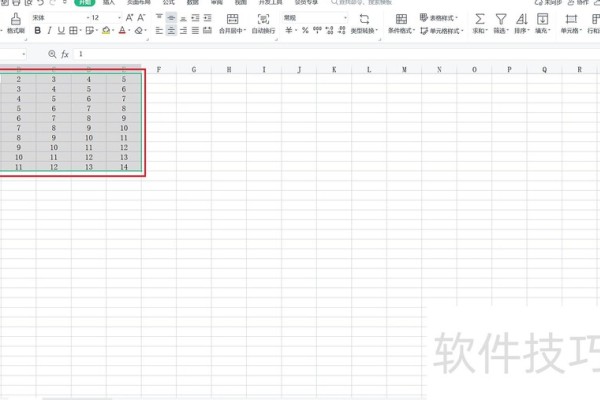
Task: Toggle left horizontal alignment
Action: point(159,30)
